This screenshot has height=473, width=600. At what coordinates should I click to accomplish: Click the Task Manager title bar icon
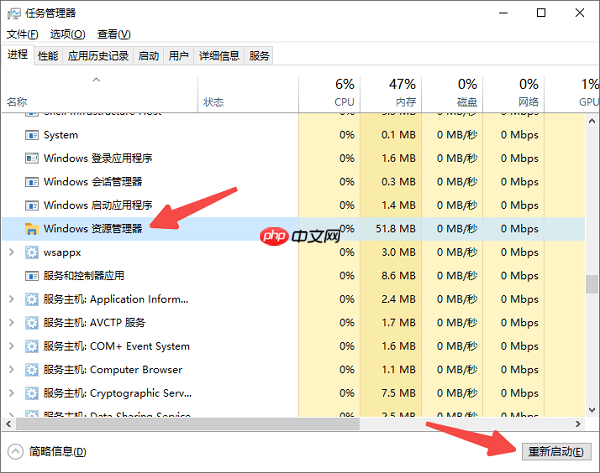(14, 14)
